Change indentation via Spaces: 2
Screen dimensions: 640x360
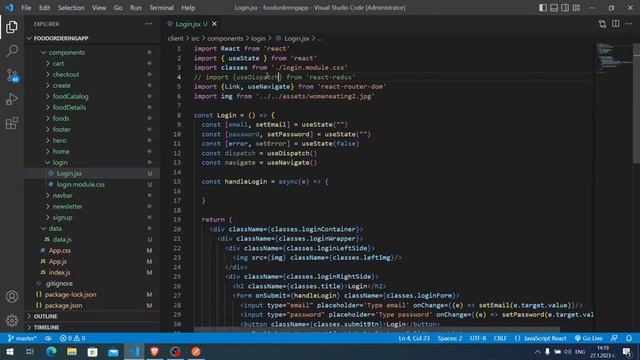click(450, 338)
